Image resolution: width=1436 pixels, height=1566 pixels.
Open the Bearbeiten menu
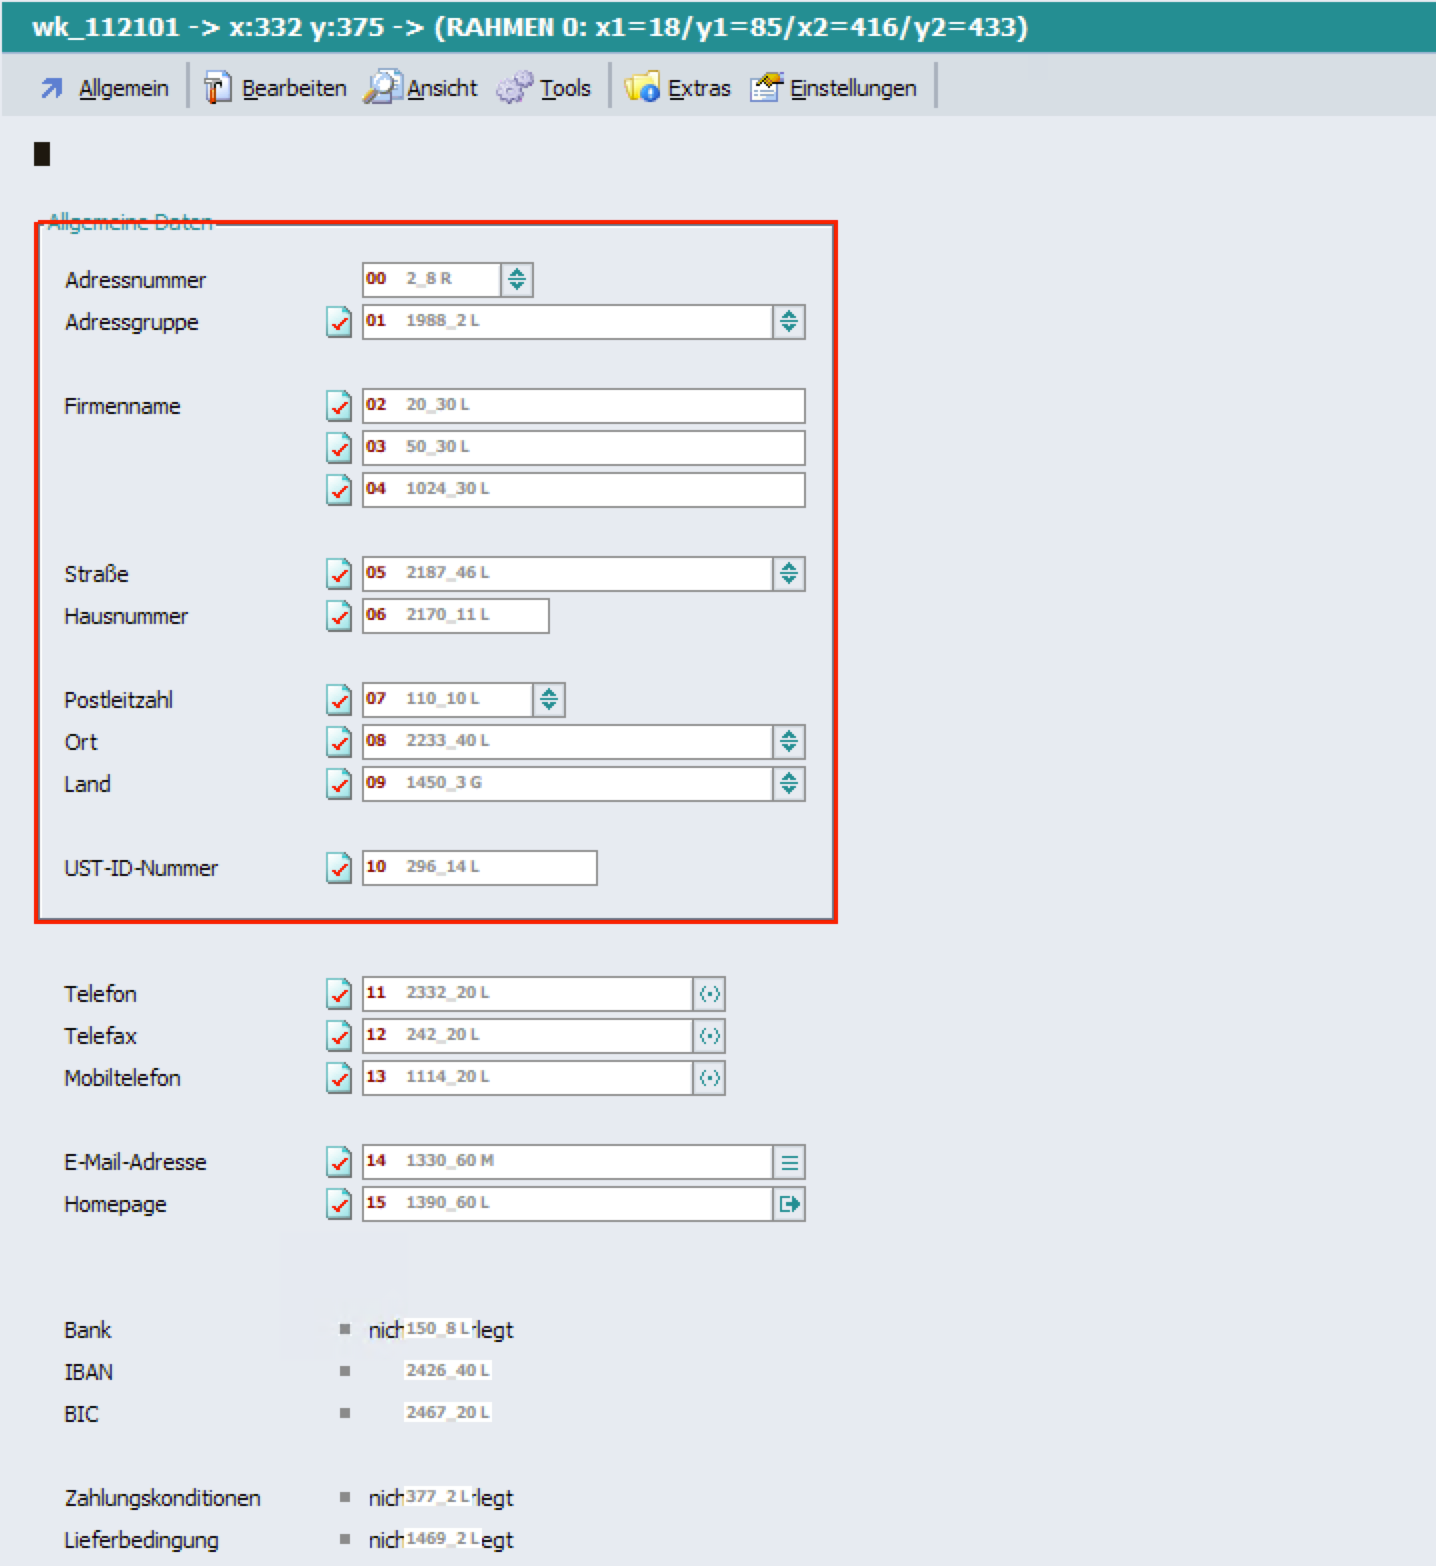[x=276, y=88]
